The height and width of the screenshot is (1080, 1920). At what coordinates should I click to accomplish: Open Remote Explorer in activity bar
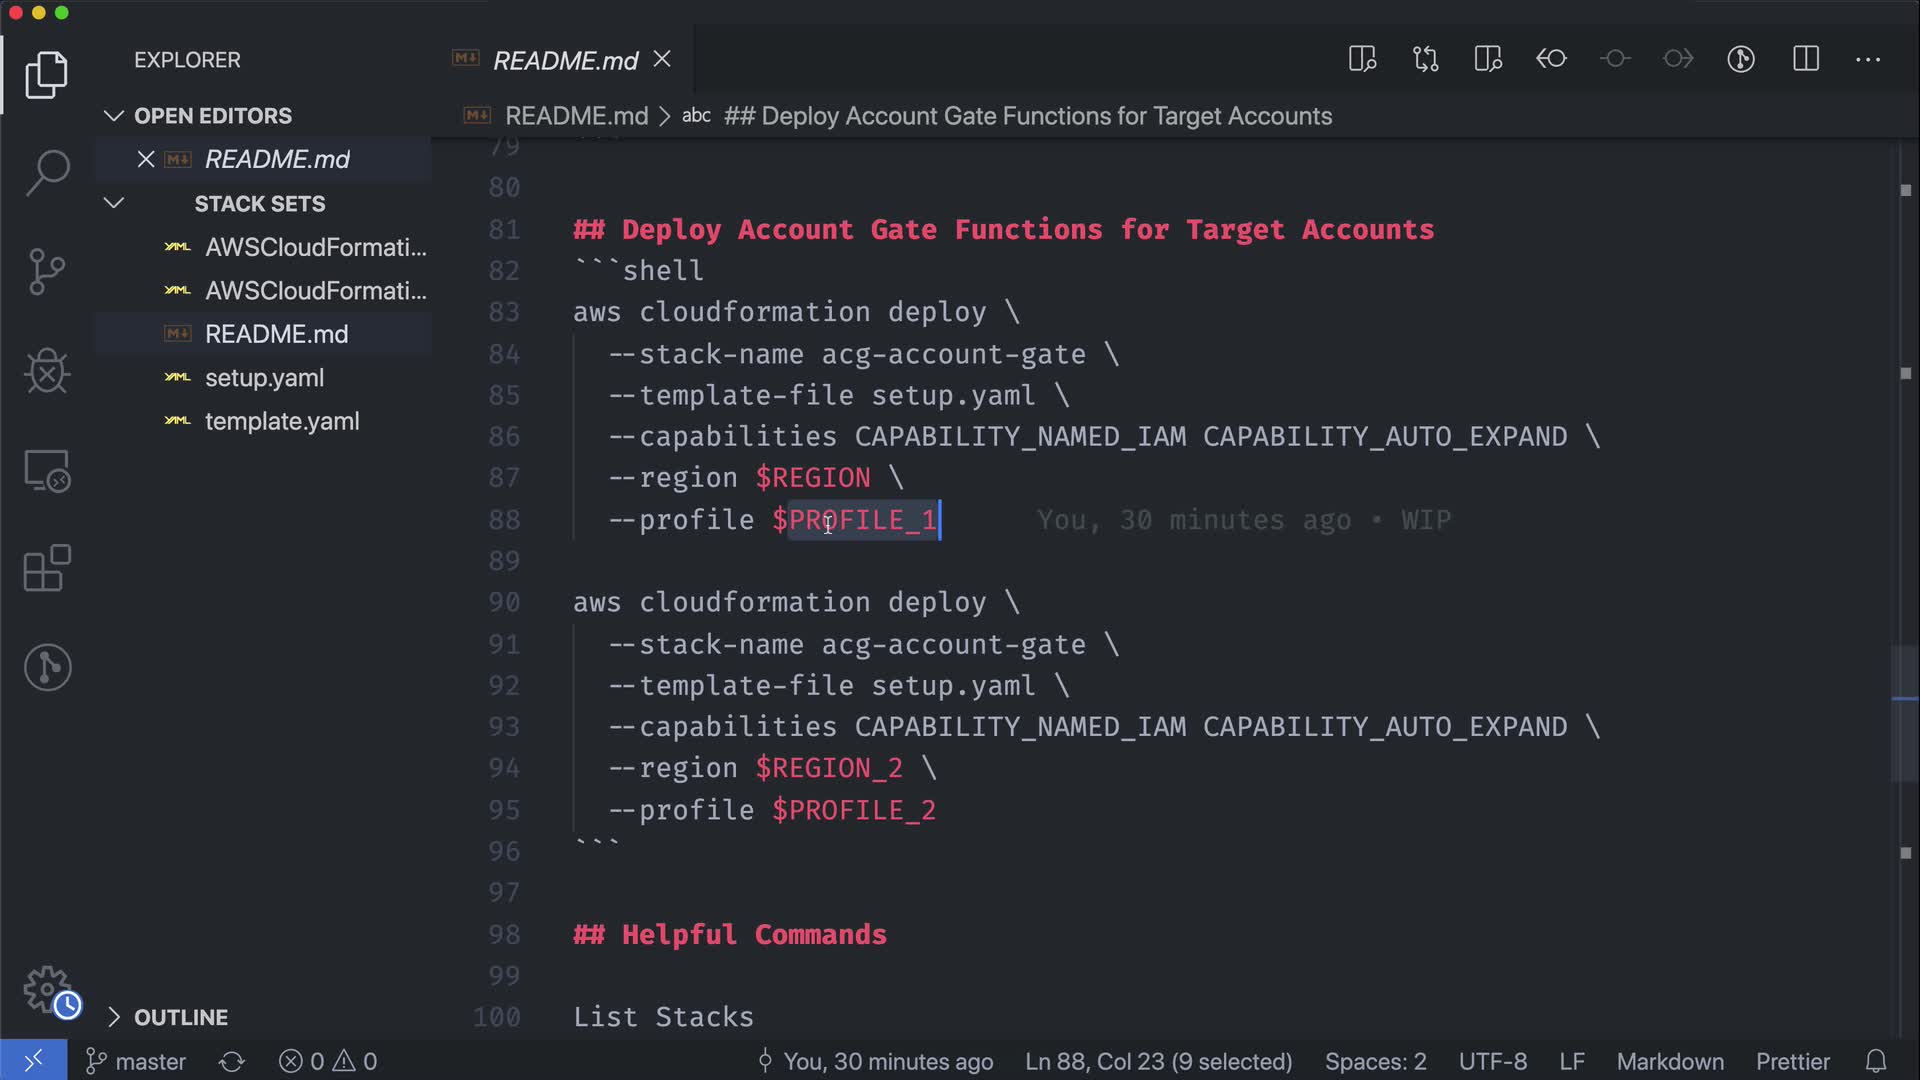[47, 471]
